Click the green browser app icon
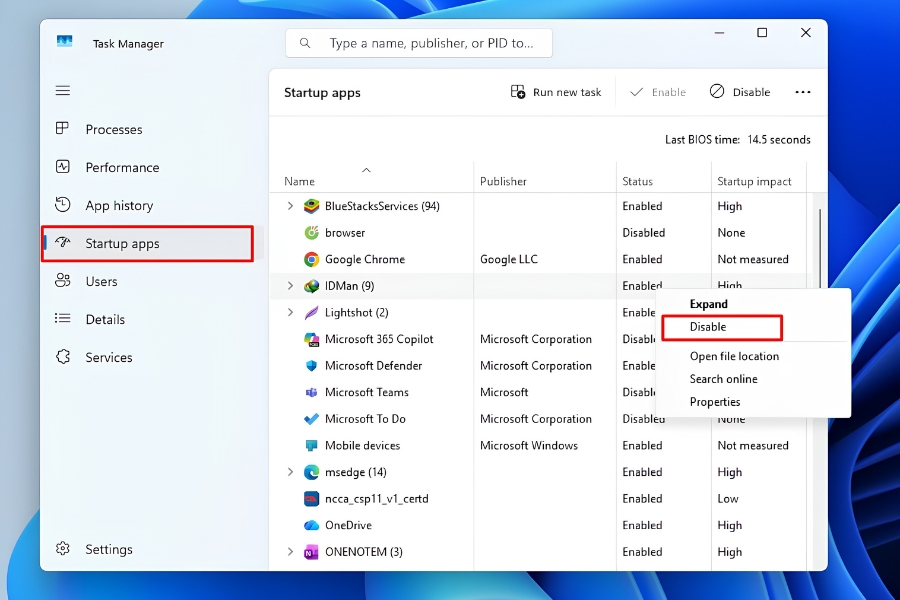Image resolution: width=900 pixels, height=600 pixels. click(x=311, y=233)
